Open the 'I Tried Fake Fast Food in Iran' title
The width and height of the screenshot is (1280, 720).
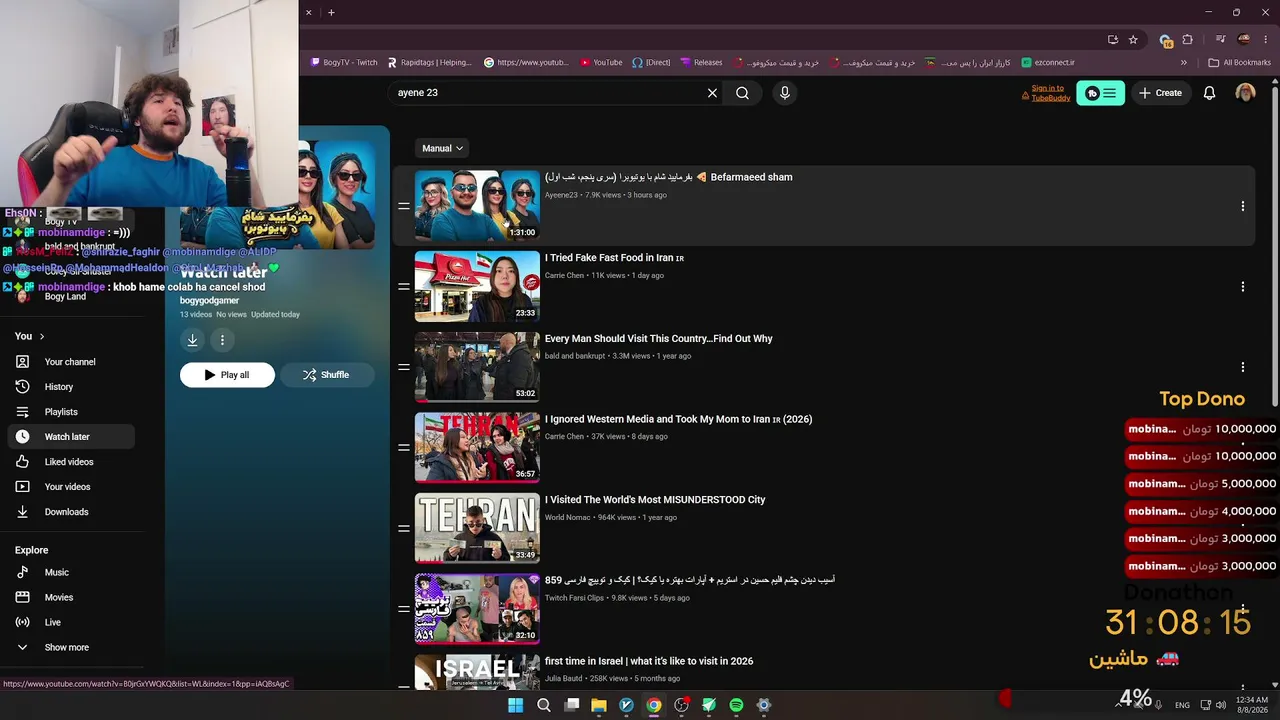click(x=614, y=258)
